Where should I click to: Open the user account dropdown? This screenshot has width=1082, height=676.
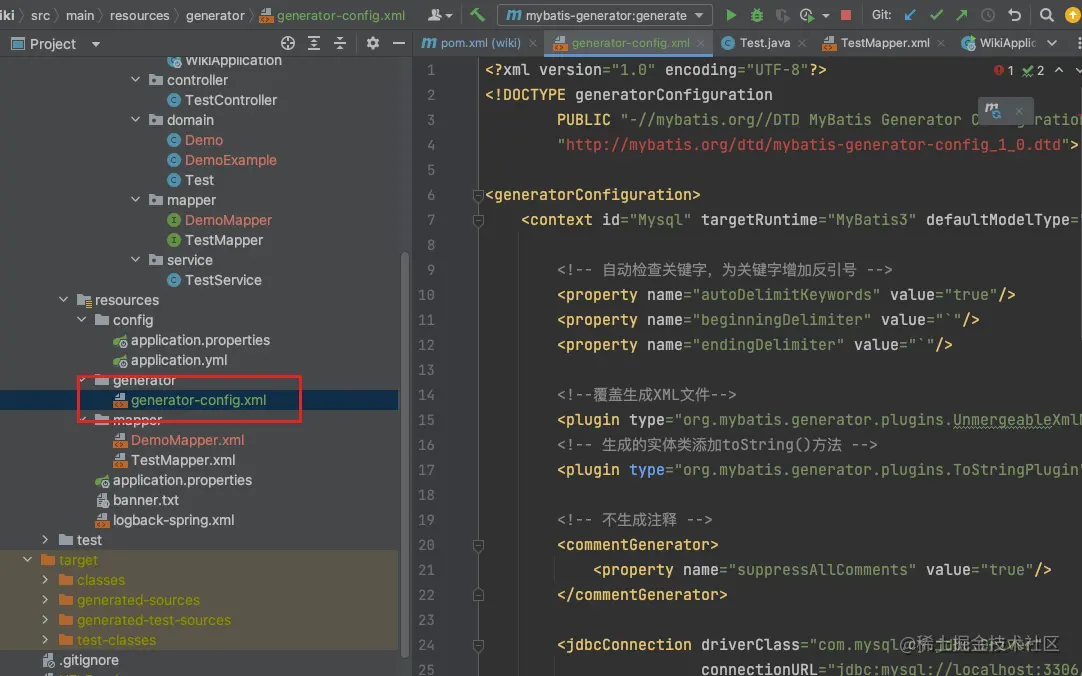point(440,14)
